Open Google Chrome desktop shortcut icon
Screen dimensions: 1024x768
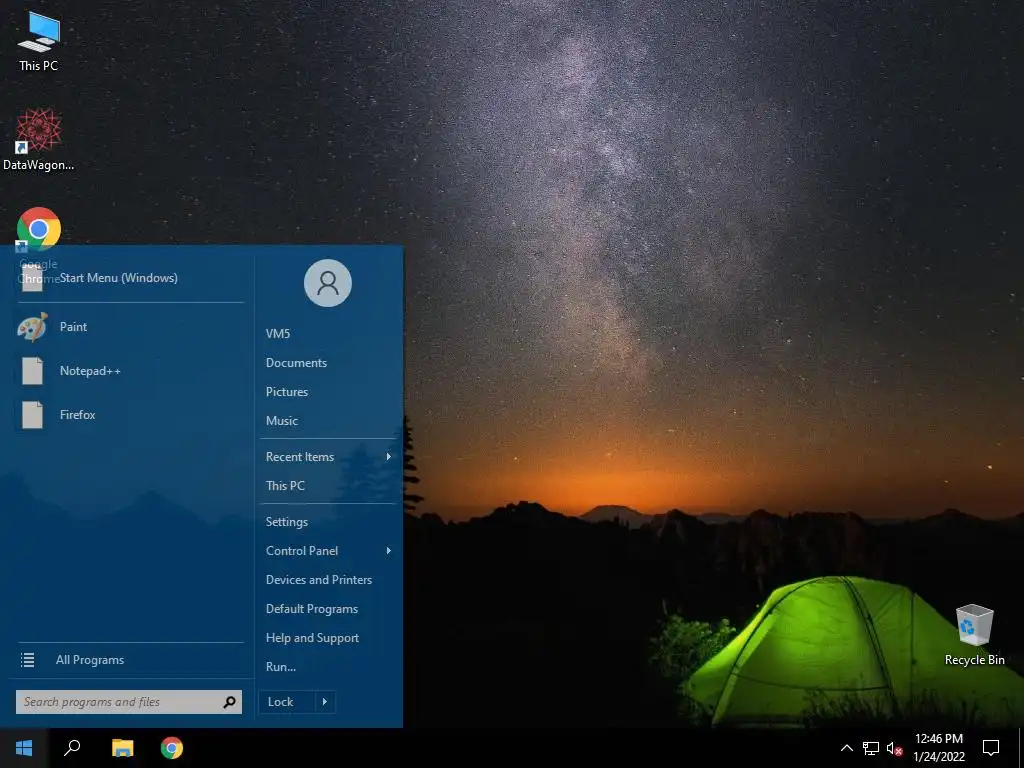pyautogui.click(x=39, y=229)
